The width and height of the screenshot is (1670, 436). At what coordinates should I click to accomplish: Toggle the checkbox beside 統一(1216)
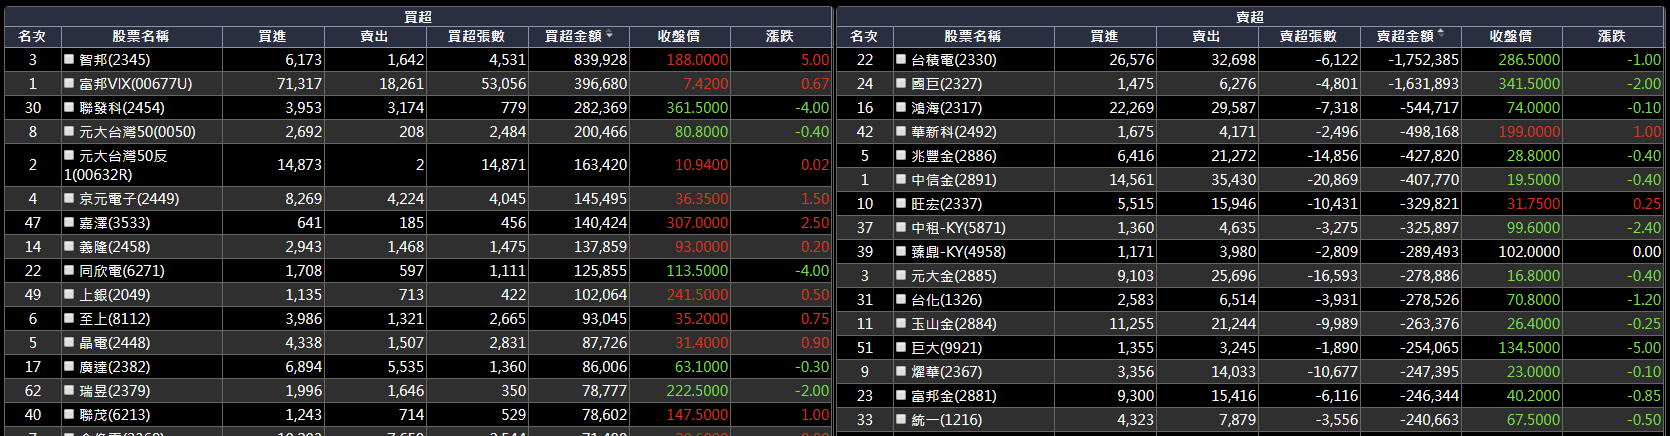coord(901,419)
